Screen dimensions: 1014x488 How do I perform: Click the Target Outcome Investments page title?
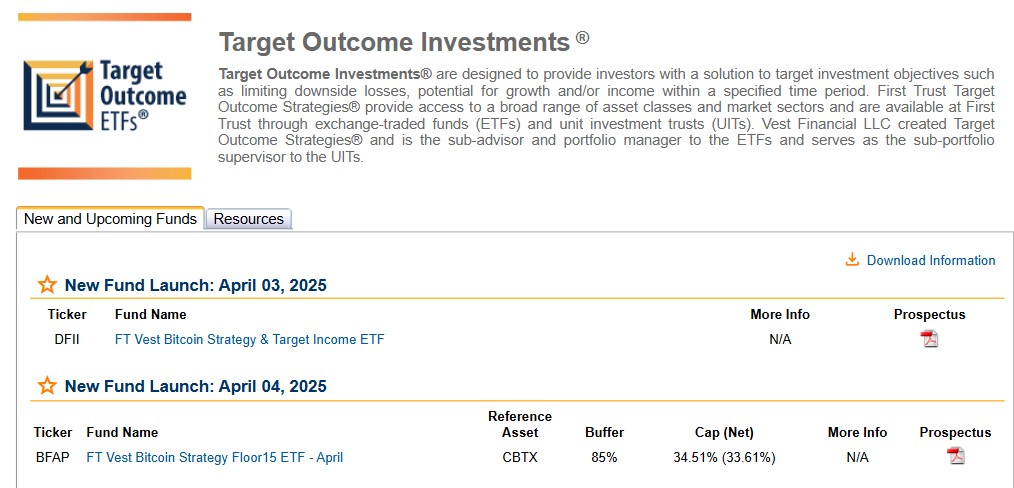(x=394, y=42)
